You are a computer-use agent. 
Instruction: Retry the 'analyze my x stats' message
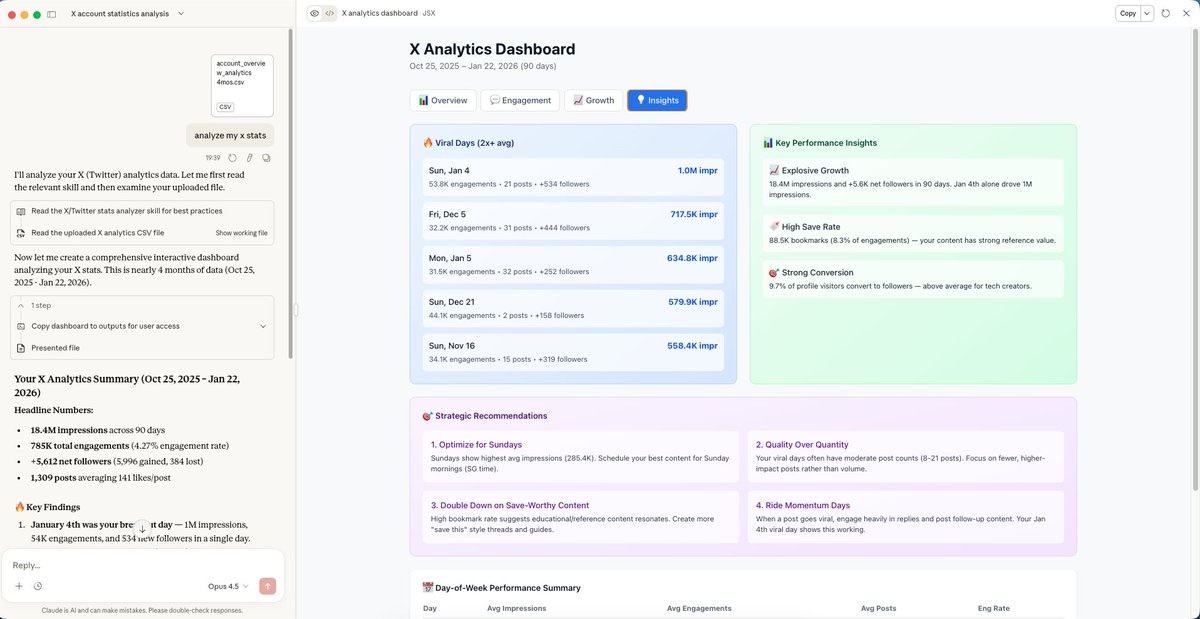coord(232,158)
